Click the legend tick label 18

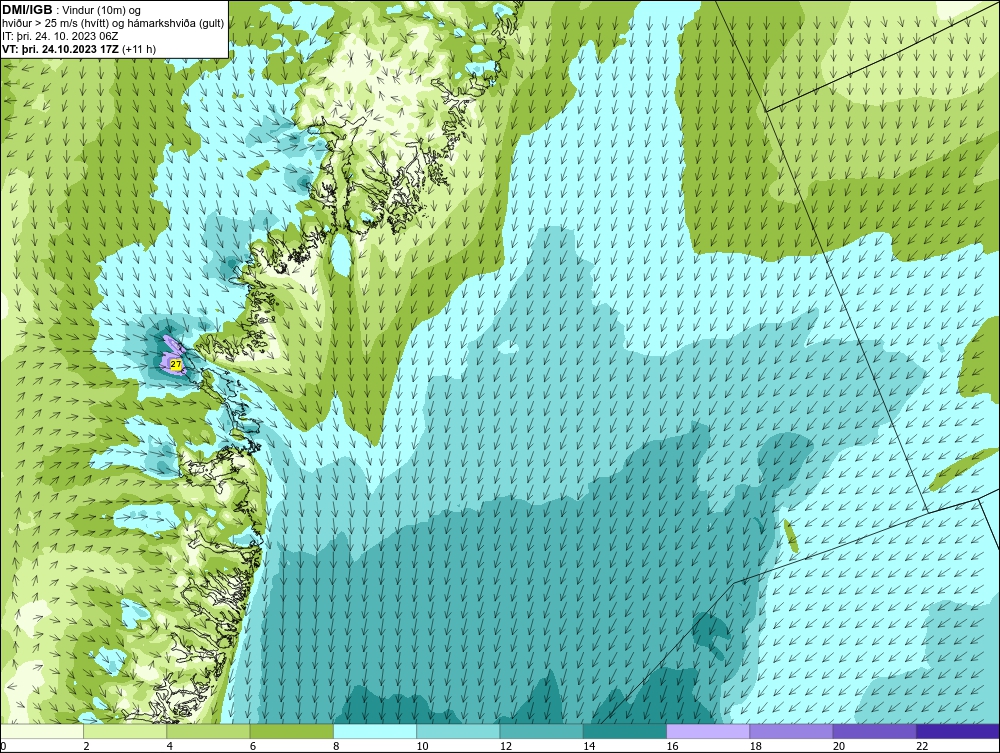tap(755, 747)
